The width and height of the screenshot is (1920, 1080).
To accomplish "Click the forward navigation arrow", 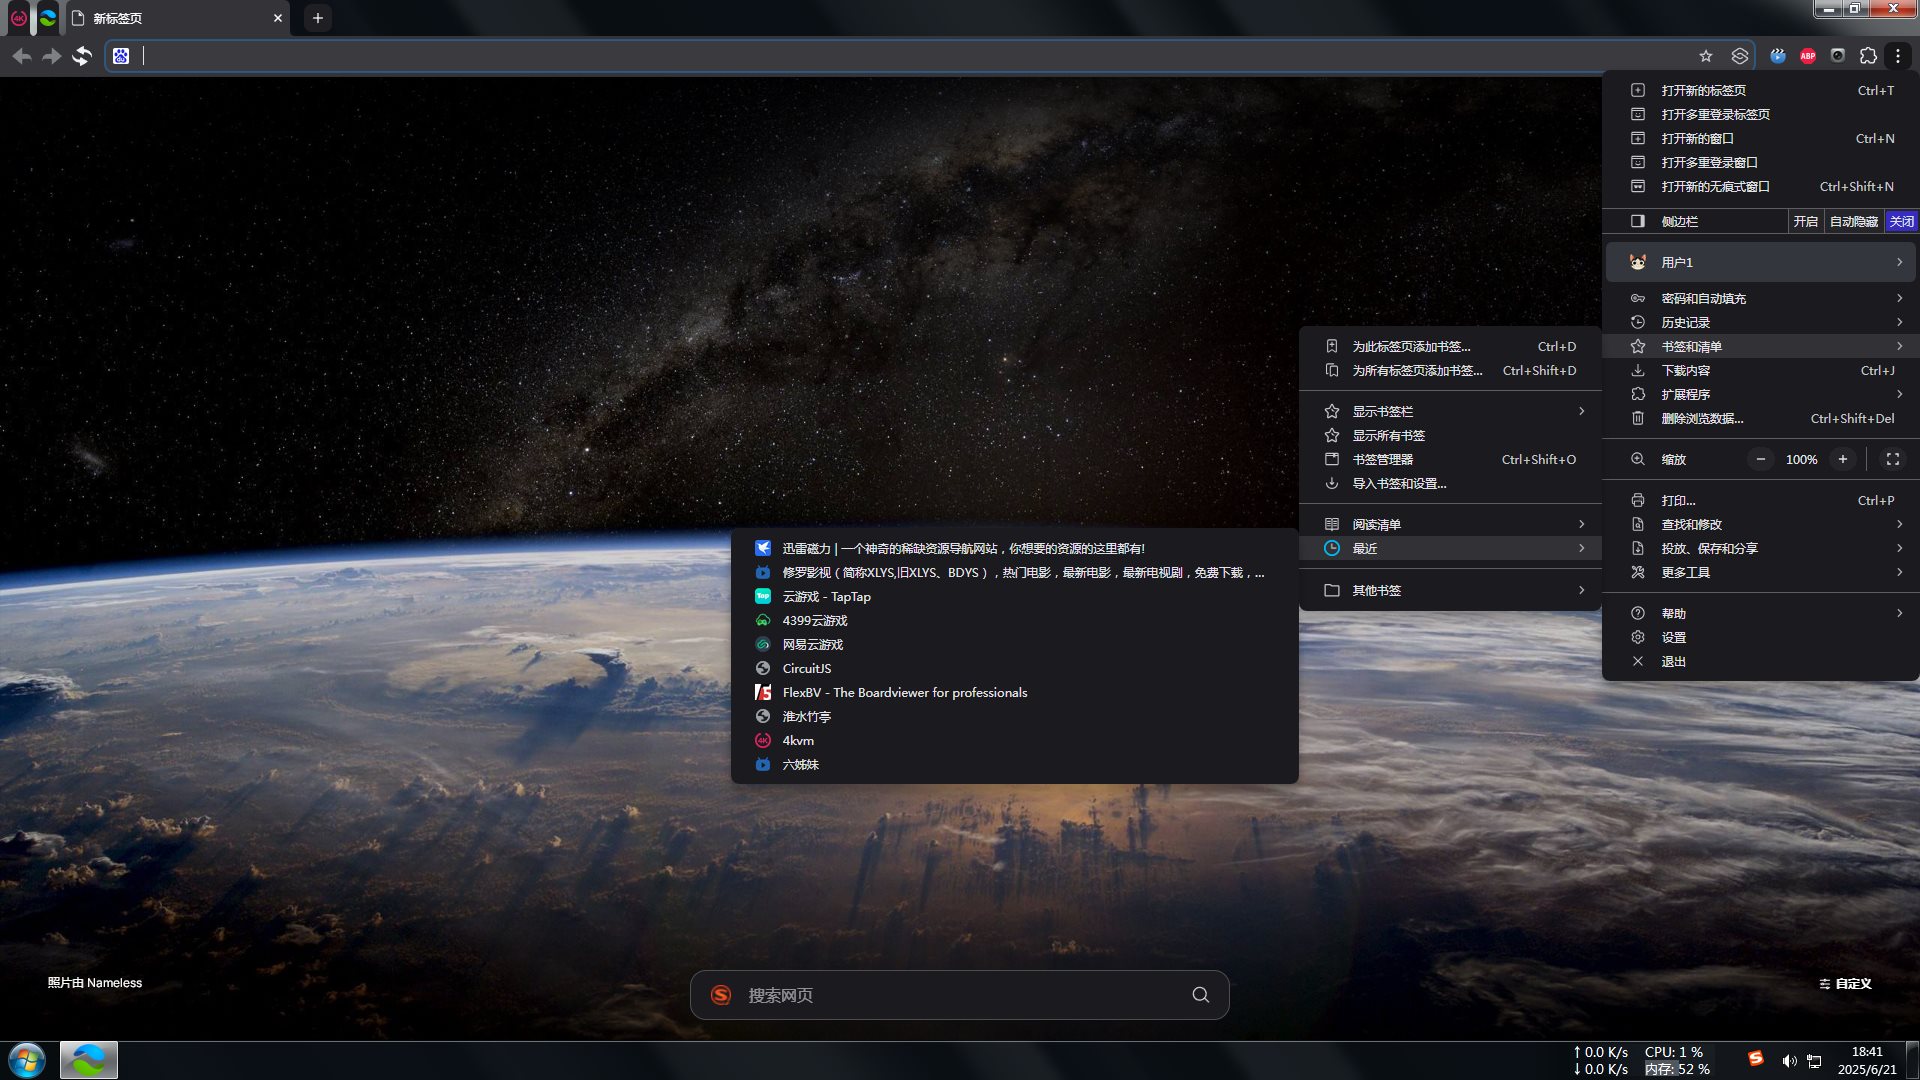I will 51,57.
